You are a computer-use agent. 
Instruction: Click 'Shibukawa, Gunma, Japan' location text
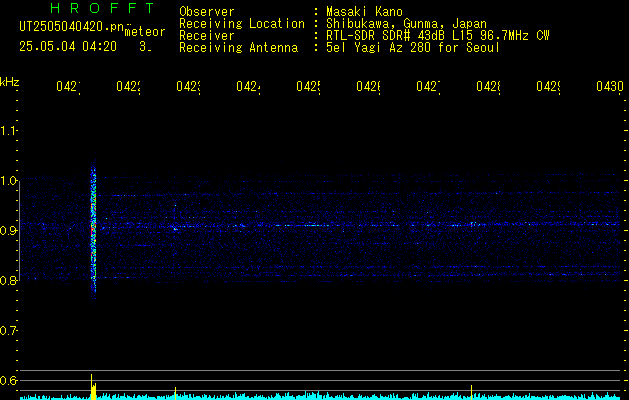[x=406, y=24]
